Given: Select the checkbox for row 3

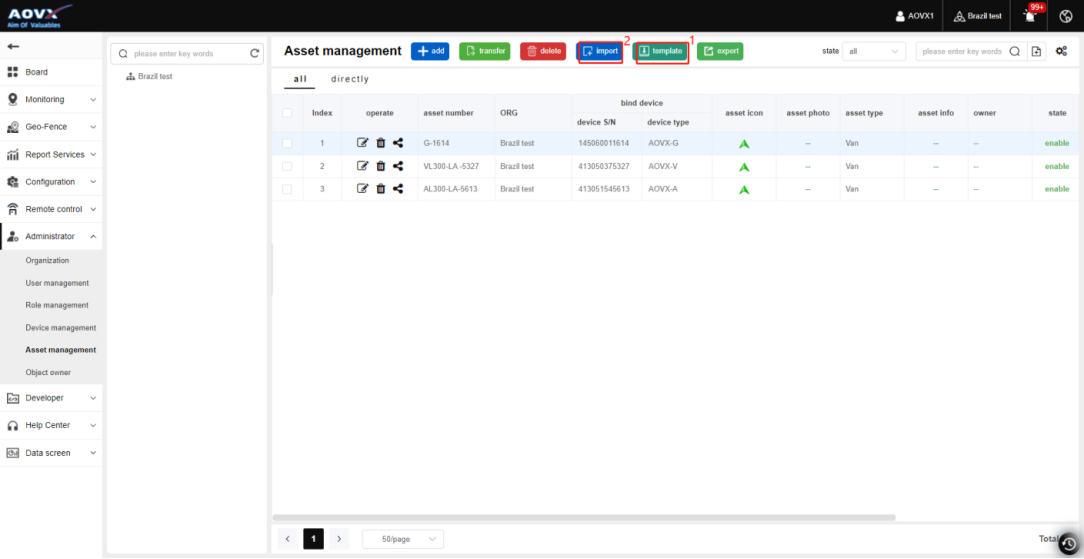Looking at the screenshot, I should tap(287, 189).
